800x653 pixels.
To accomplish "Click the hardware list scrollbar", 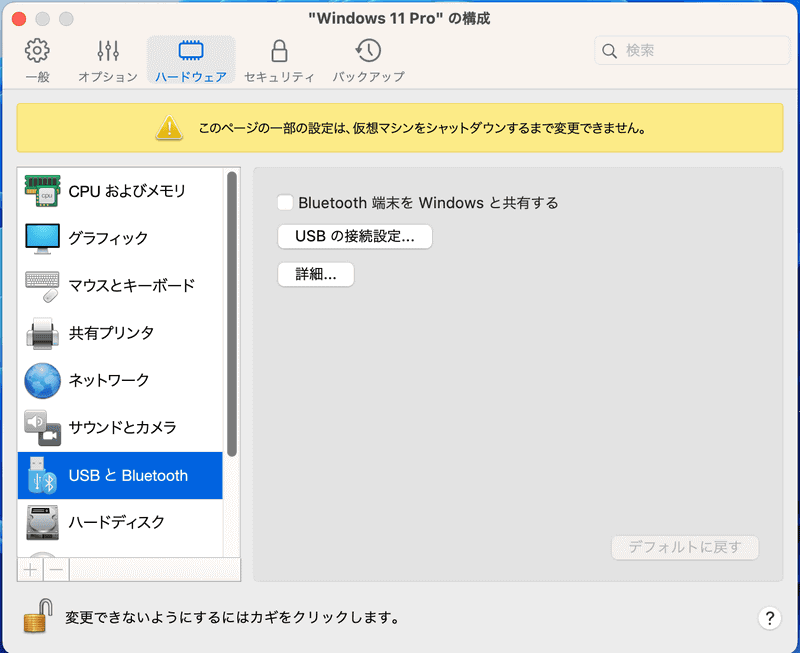I will click(x=232, y=314).
